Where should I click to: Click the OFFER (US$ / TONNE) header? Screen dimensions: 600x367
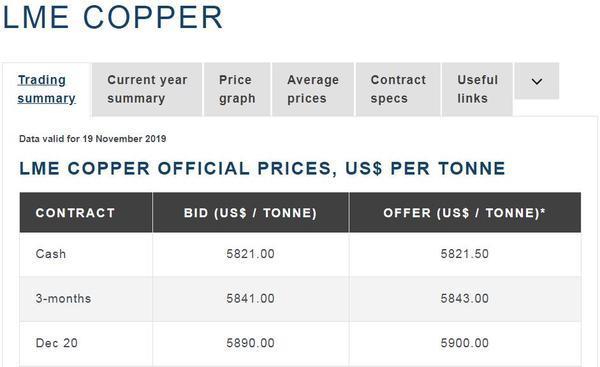(x=465, y=213)
